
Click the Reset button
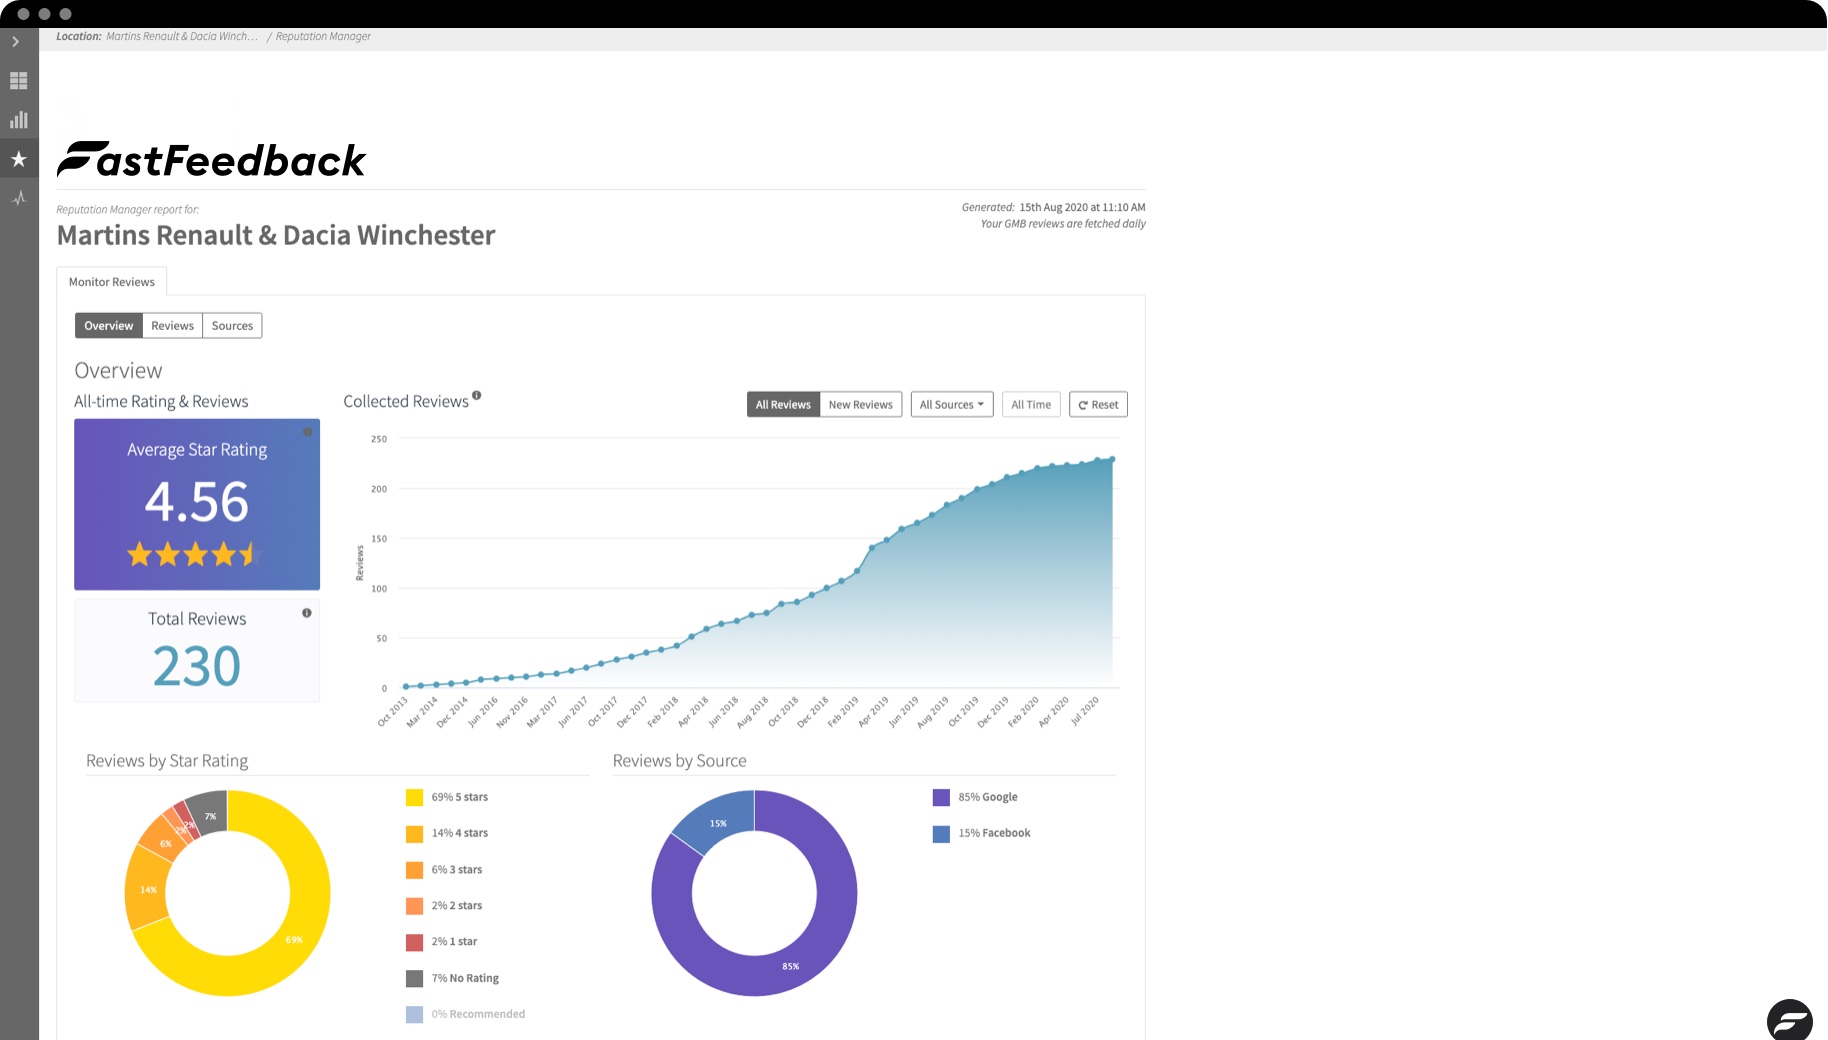[x=1098, y=405]
